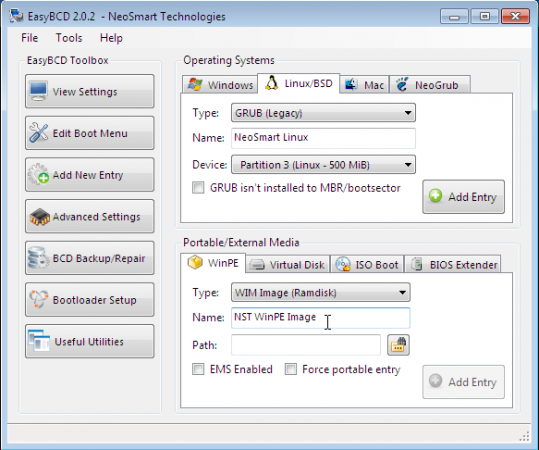Click the windows icon on Useful Utilities
Screen dimensions: 539x450
pos(39,341)
